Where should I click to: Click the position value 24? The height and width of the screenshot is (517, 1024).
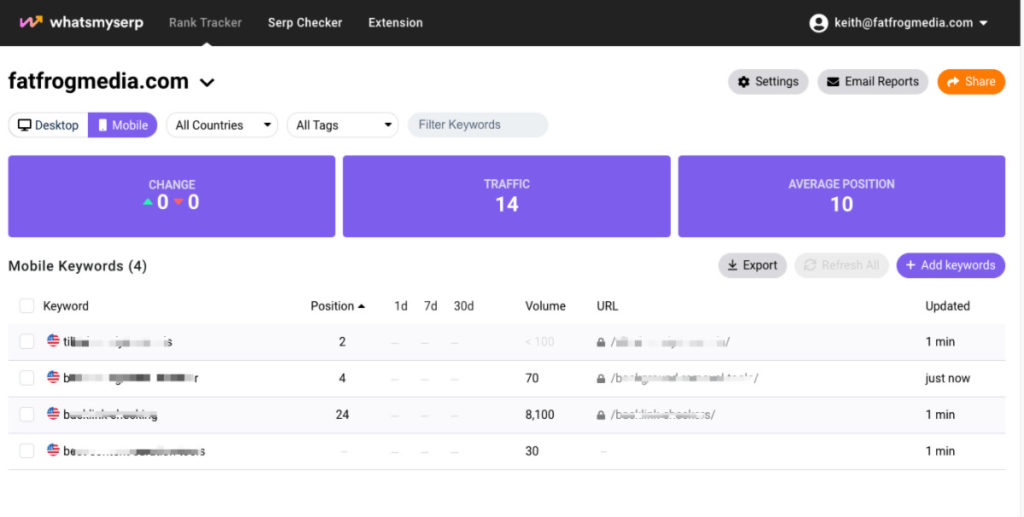(342, 415)
